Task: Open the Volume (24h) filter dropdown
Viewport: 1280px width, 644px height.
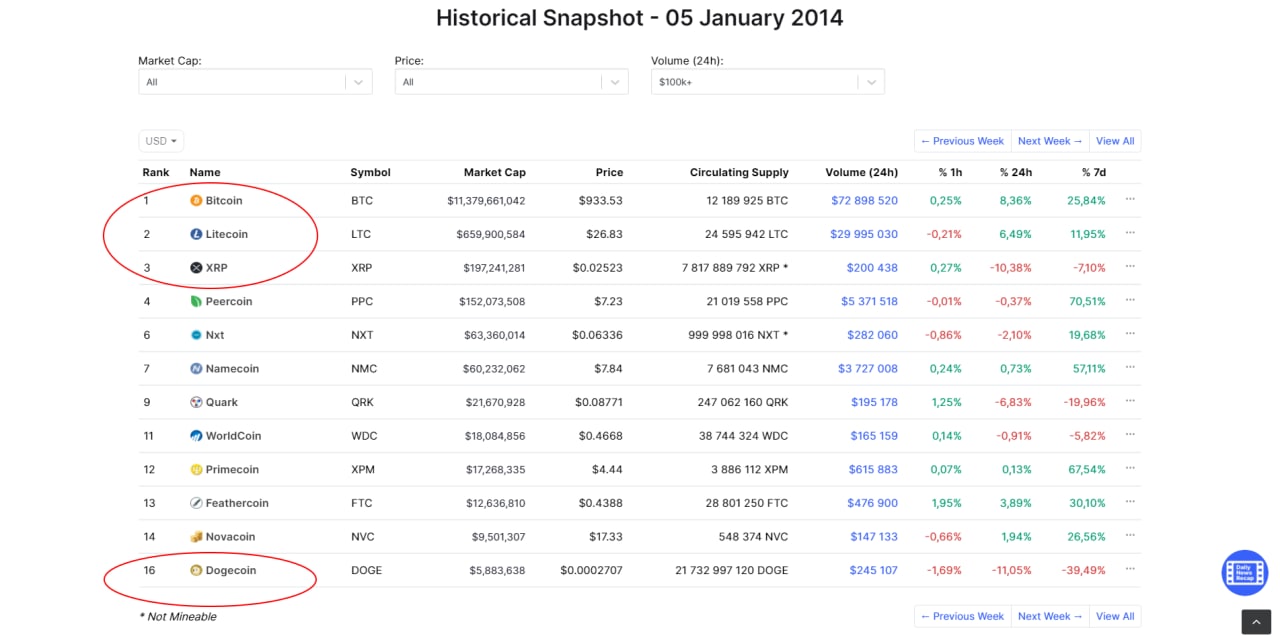Action: 767,82
